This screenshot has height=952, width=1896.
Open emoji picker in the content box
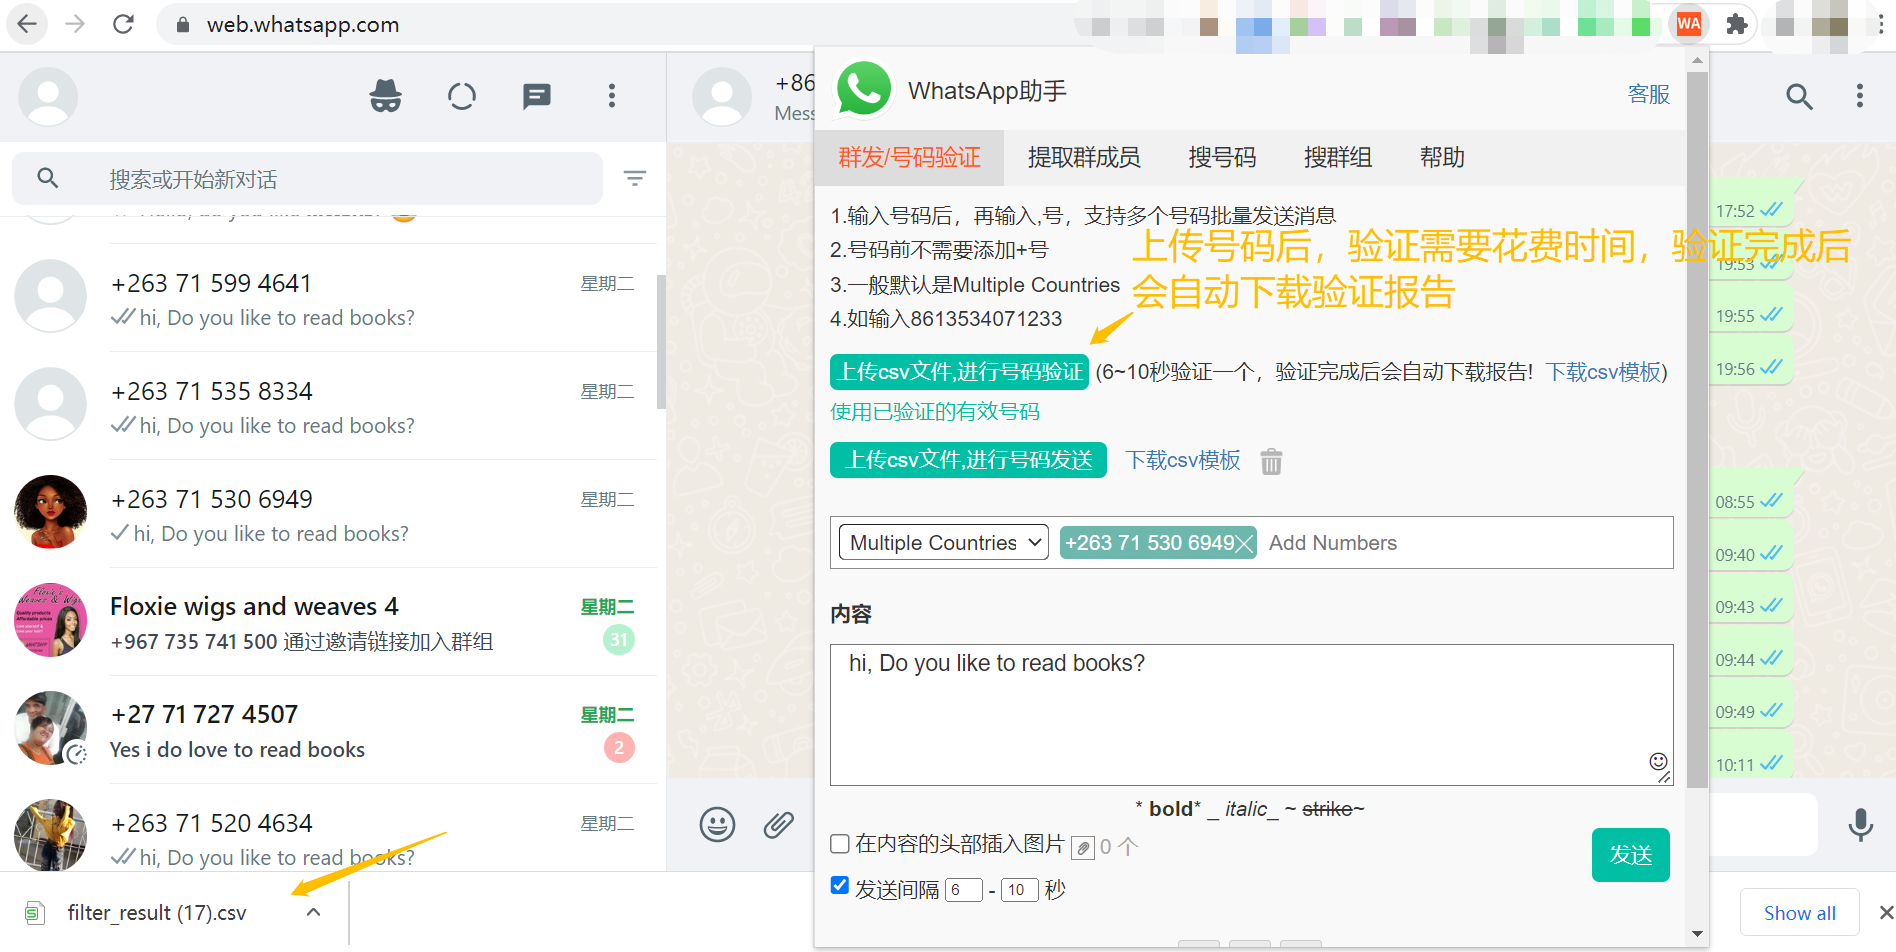coord(1658,761)
